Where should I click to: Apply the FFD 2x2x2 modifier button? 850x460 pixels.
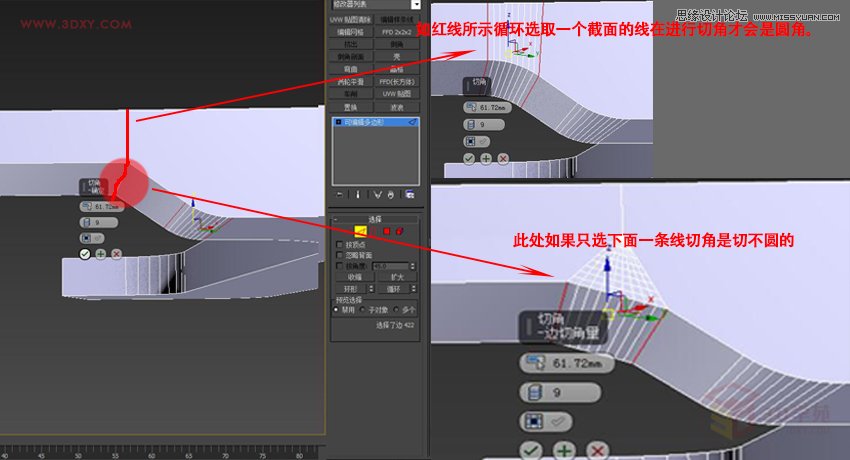[x=397, y=32]
